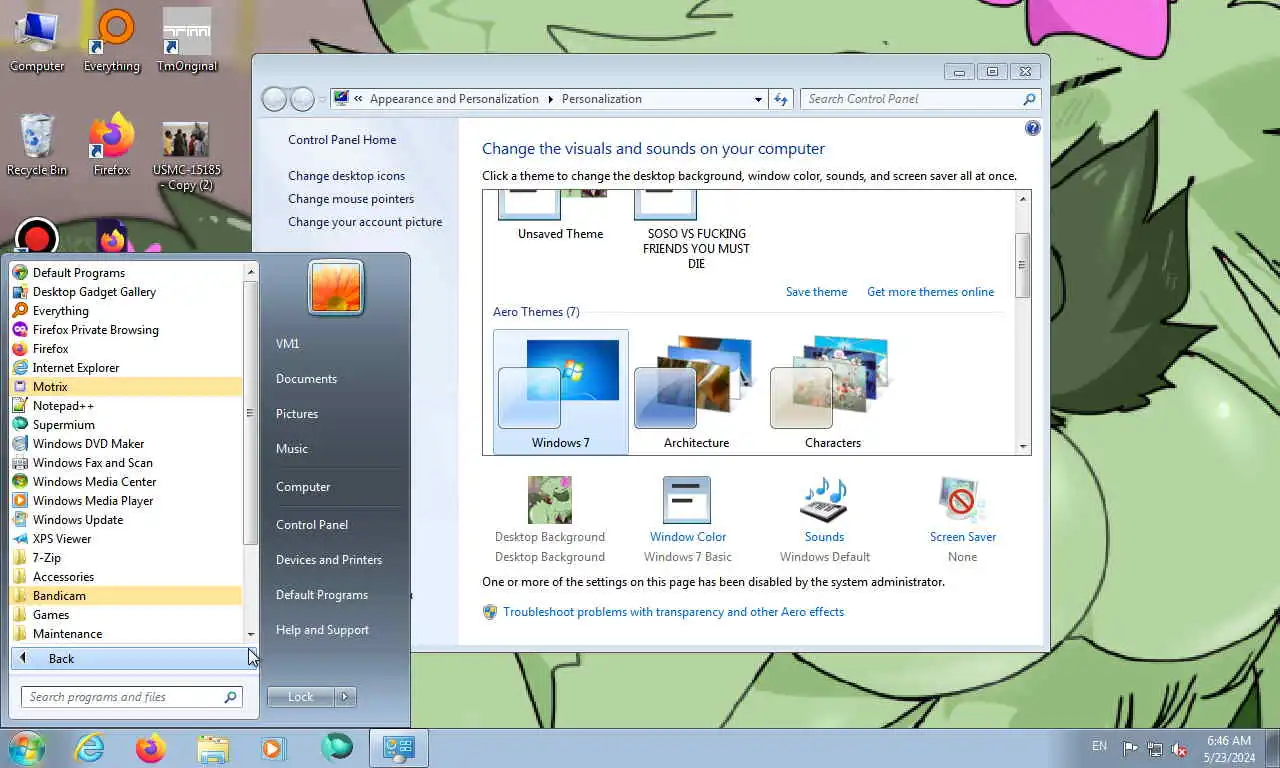Open Troubleshoot problems with transparency link
Viewport: 1280px width, 768px height.
[x=673, y=612]
